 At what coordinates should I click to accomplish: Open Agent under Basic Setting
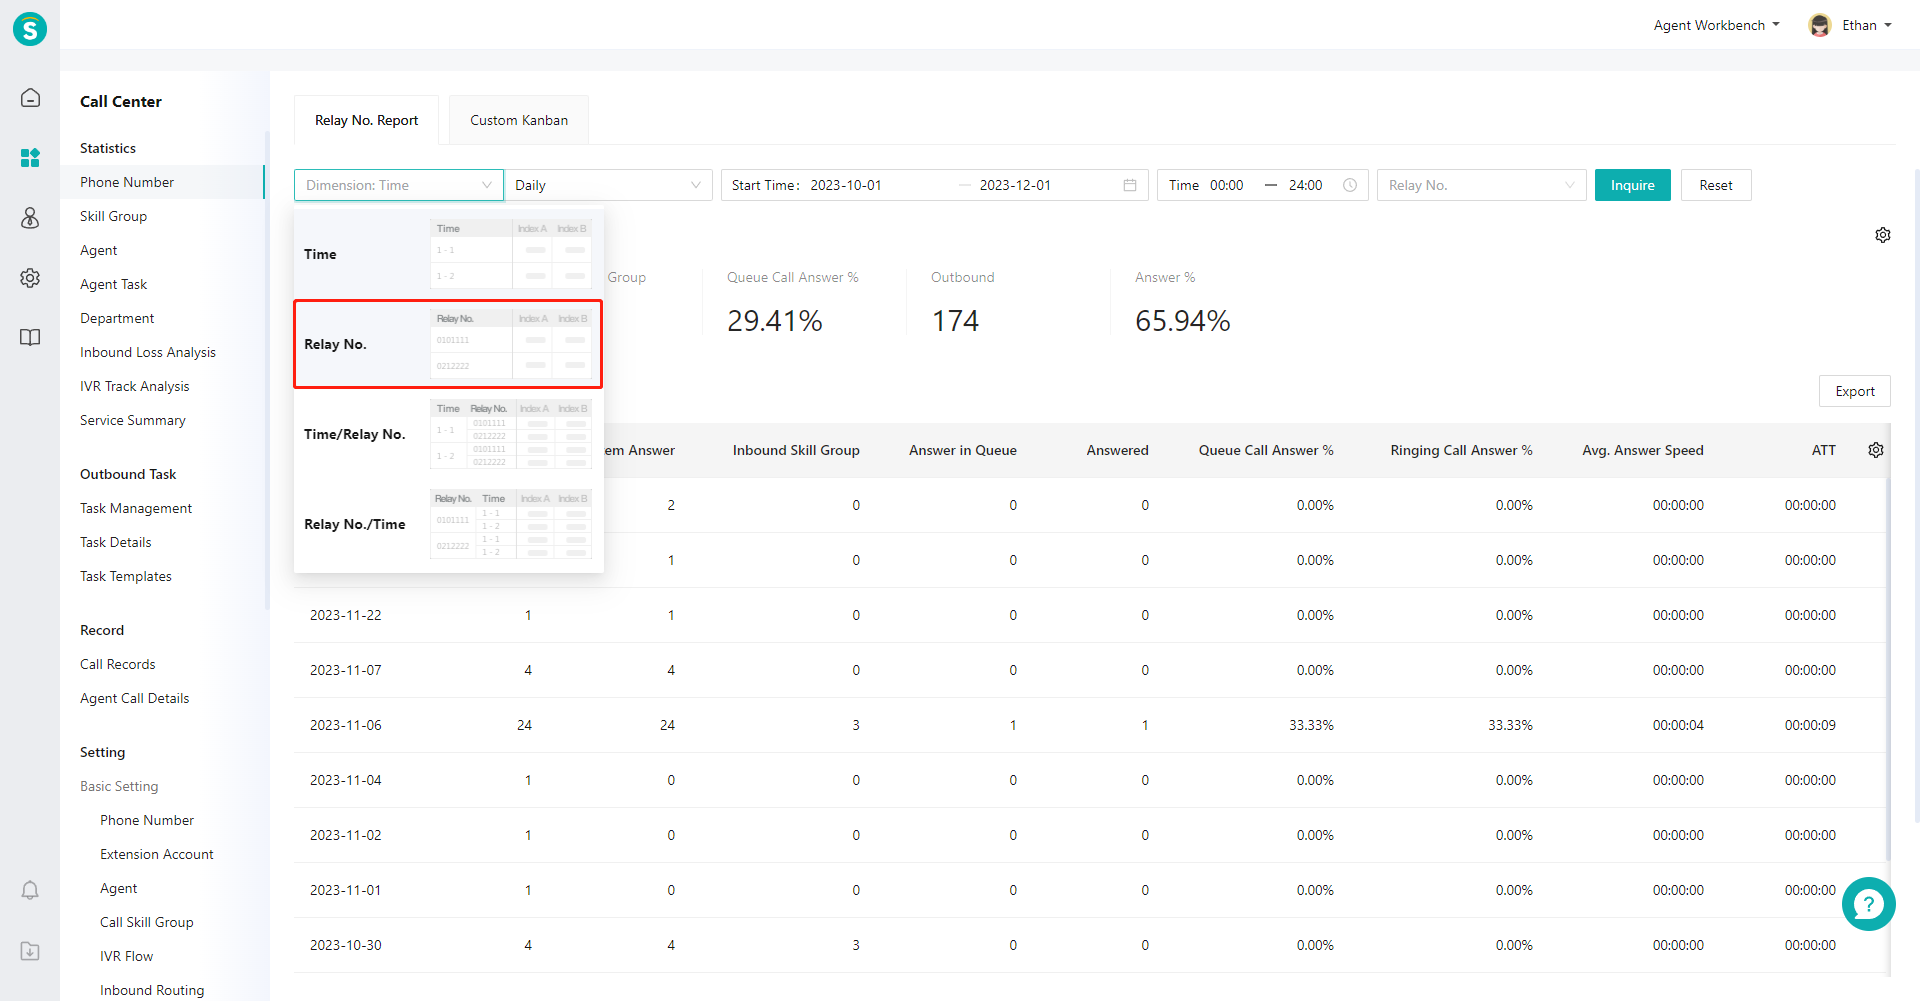(x=118, y=888)
